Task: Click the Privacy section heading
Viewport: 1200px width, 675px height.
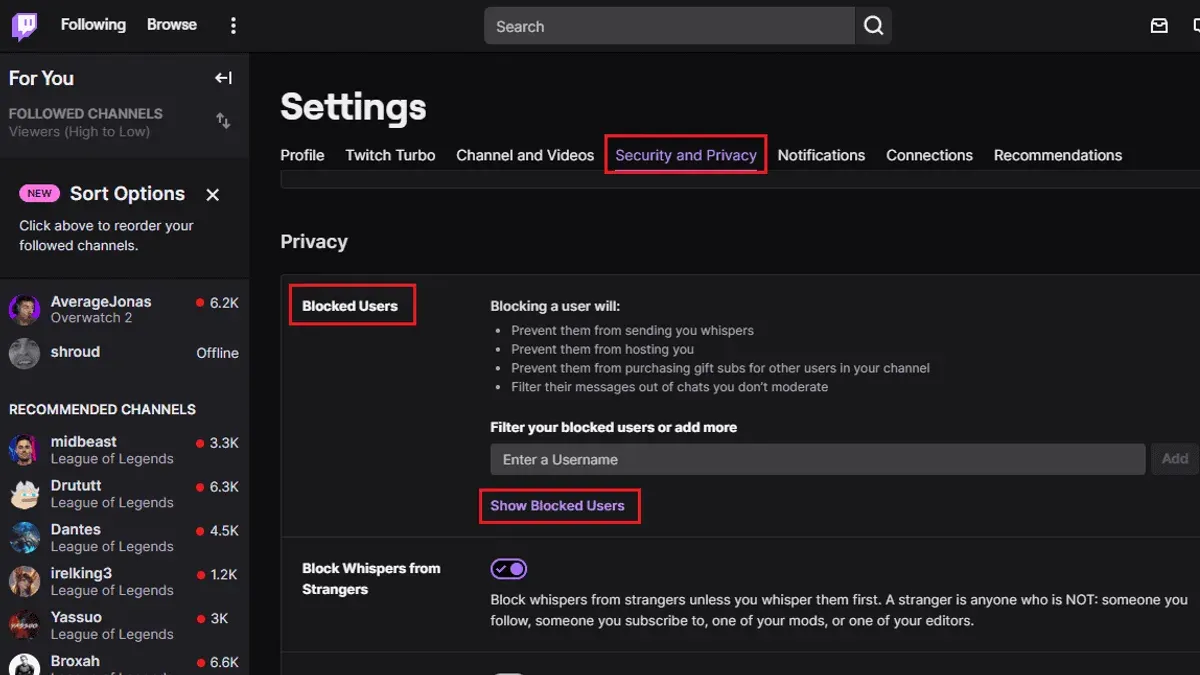Action: point(314,241)
